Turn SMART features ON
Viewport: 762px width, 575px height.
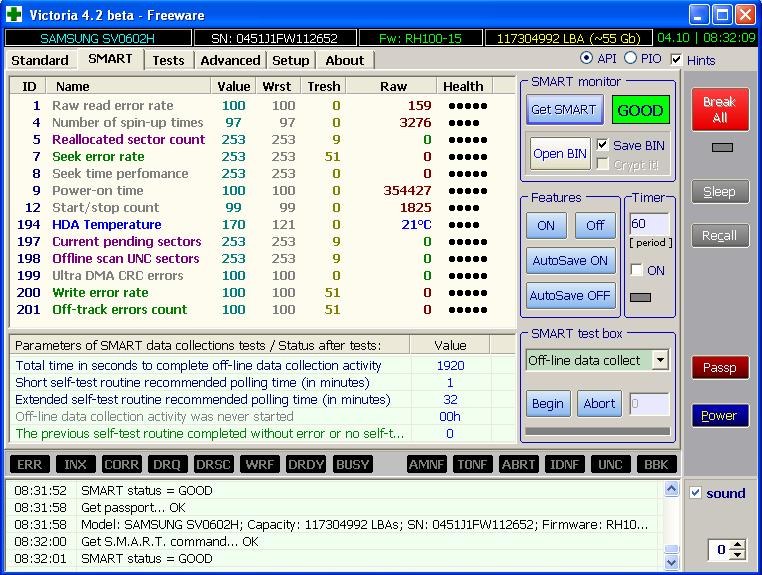[x=546, y=226]
